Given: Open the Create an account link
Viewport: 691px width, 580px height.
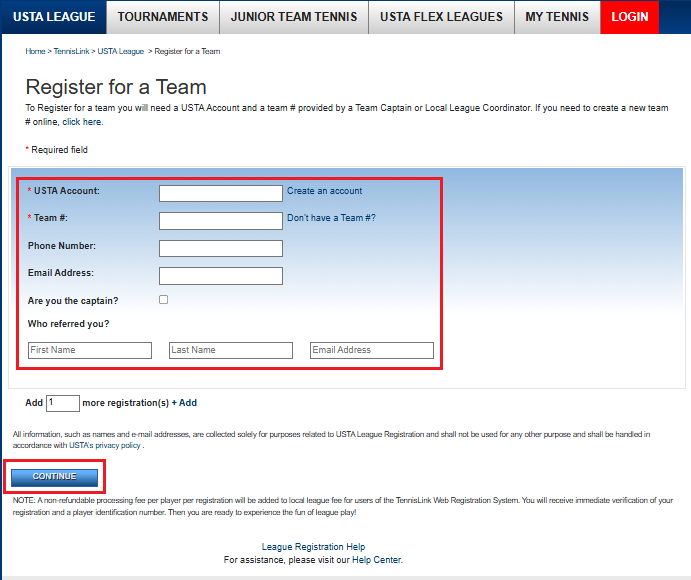Looking at the screenshot, I should click(x=324, y=191).
